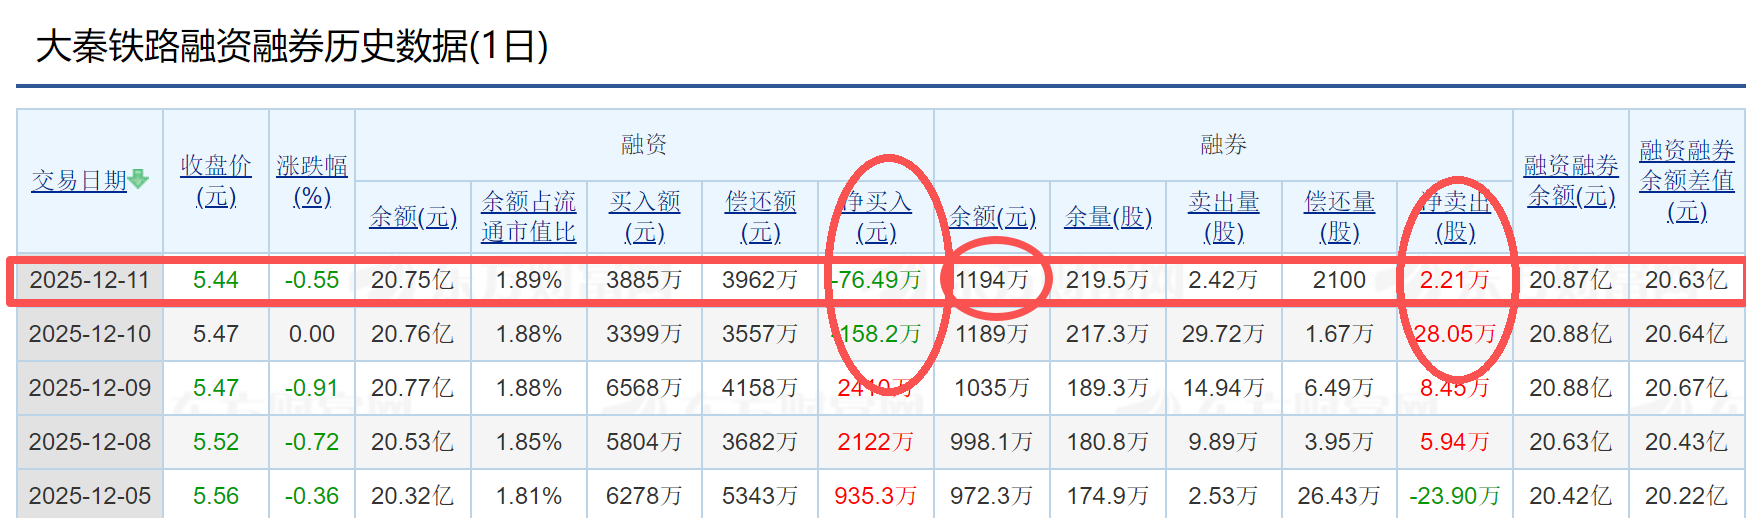The width and height of the screenshot is (1746, 518).
Task: Click the 余额占流通市值比 header link
Action: coord(529,217)
